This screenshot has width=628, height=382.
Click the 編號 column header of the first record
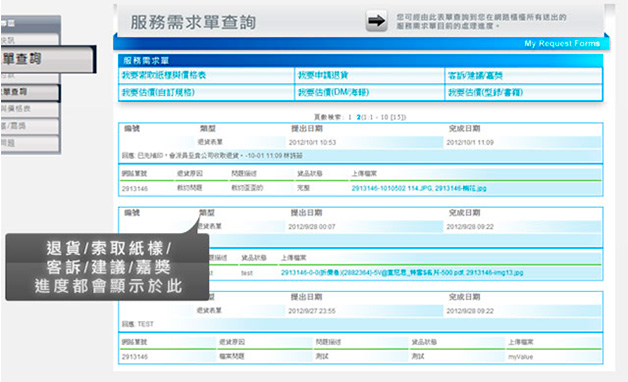(132, 129)
